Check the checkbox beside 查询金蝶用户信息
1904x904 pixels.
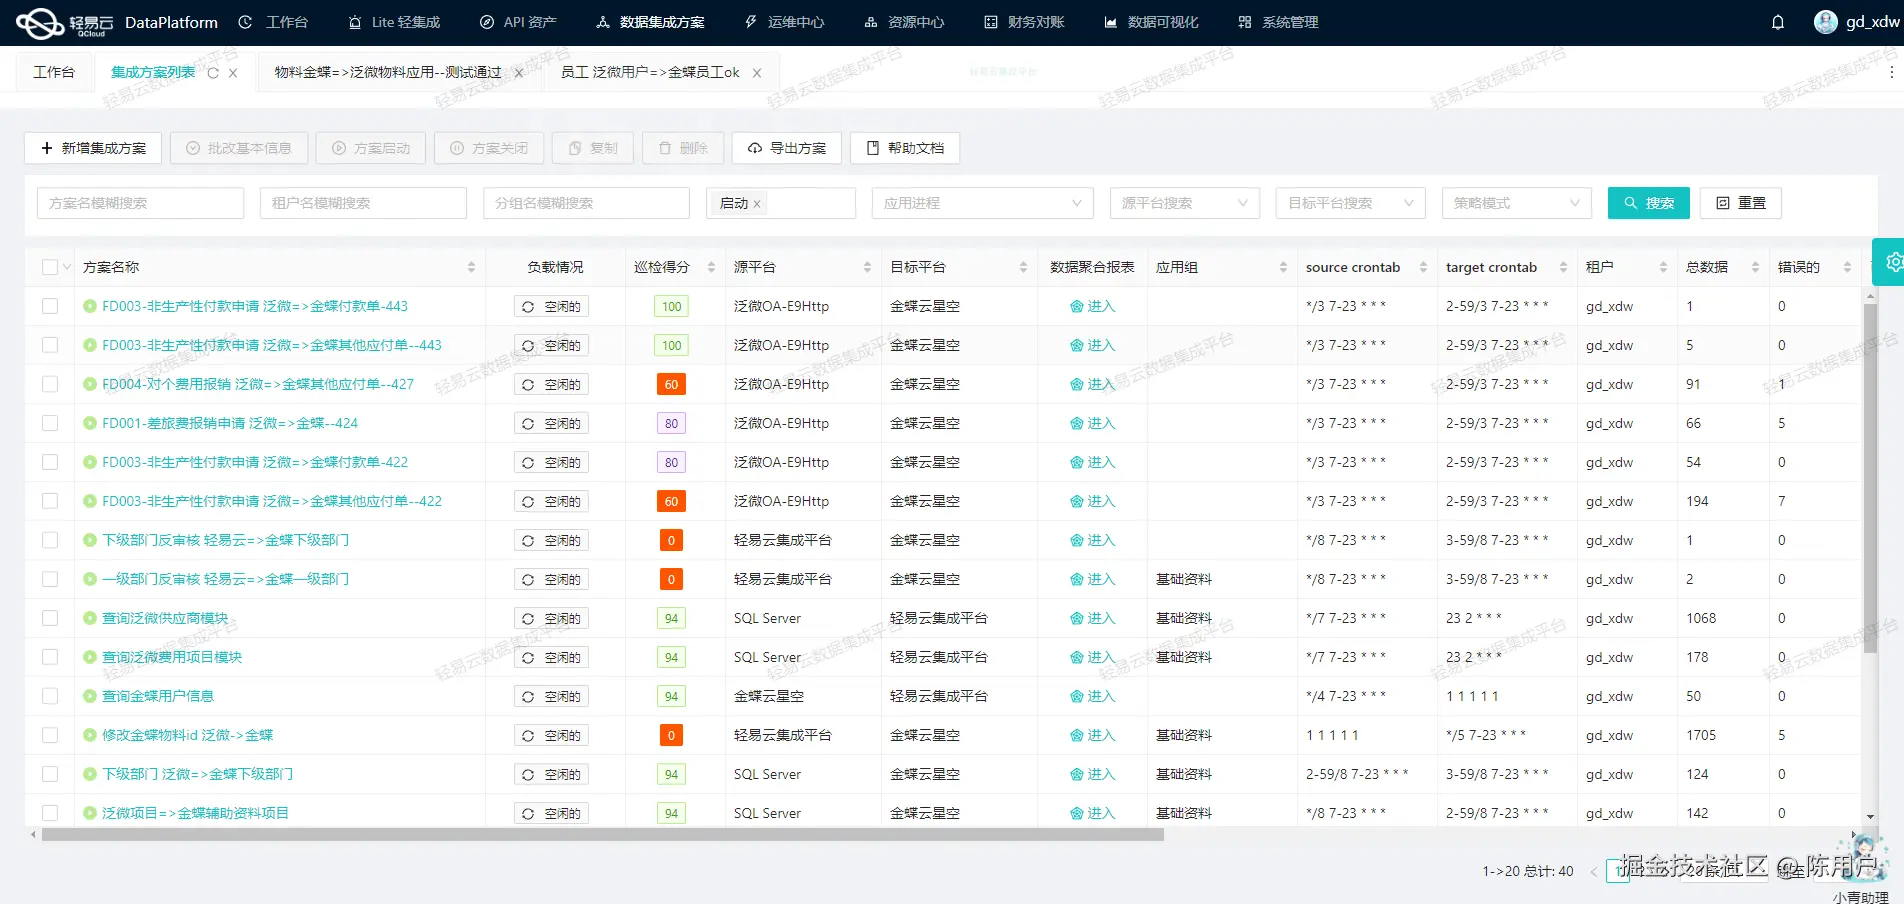[x=50, y=696]
